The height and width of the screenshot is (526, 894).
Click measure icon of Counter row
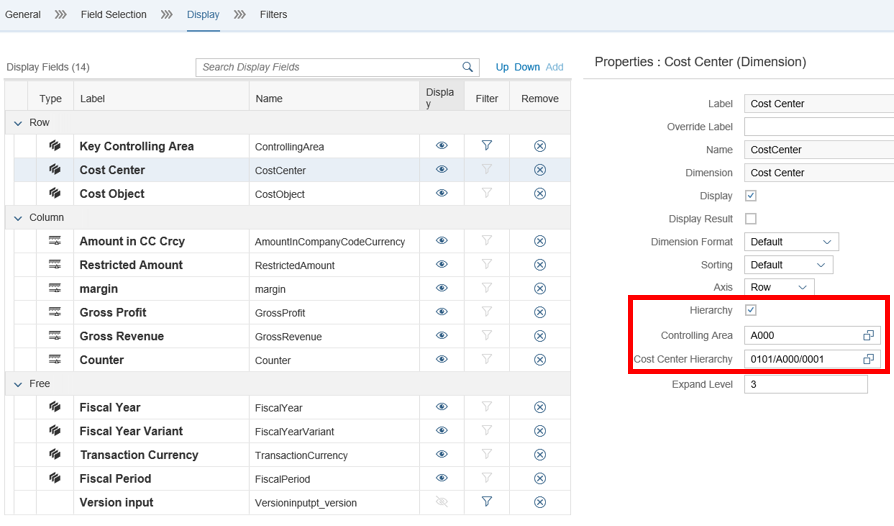click(55, 359)
